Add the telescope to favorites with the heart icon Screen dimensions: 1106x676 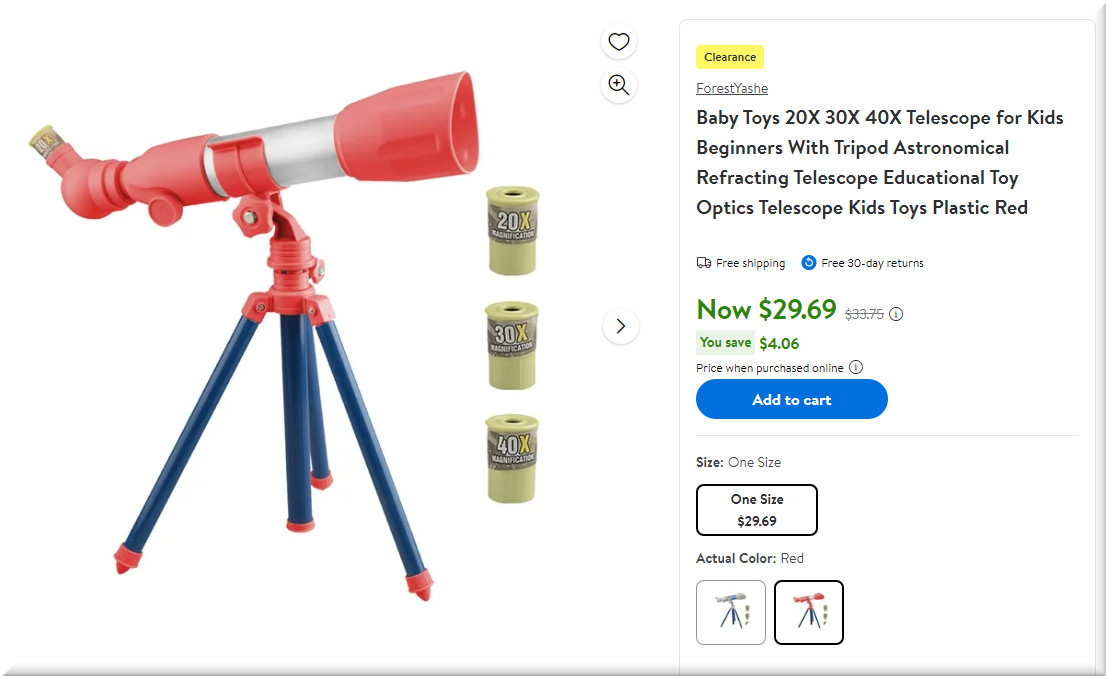pos(619,42)
